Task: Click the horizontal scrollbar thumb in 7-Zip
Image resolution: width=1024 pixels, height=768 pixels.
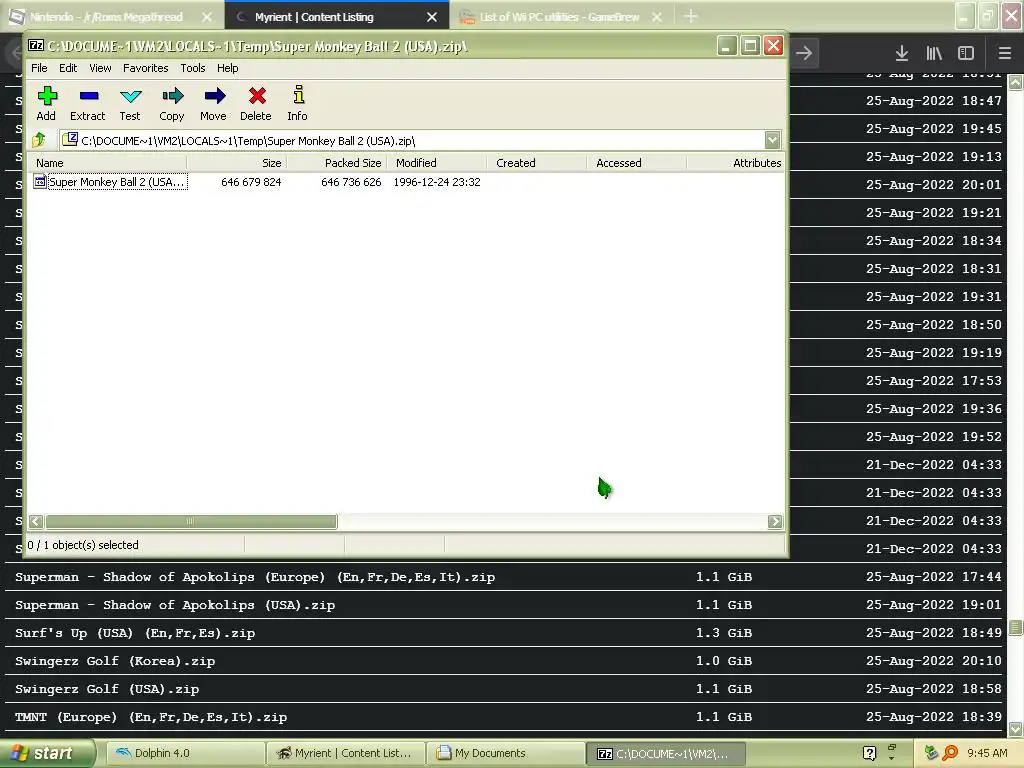Action: pos(191,521)
